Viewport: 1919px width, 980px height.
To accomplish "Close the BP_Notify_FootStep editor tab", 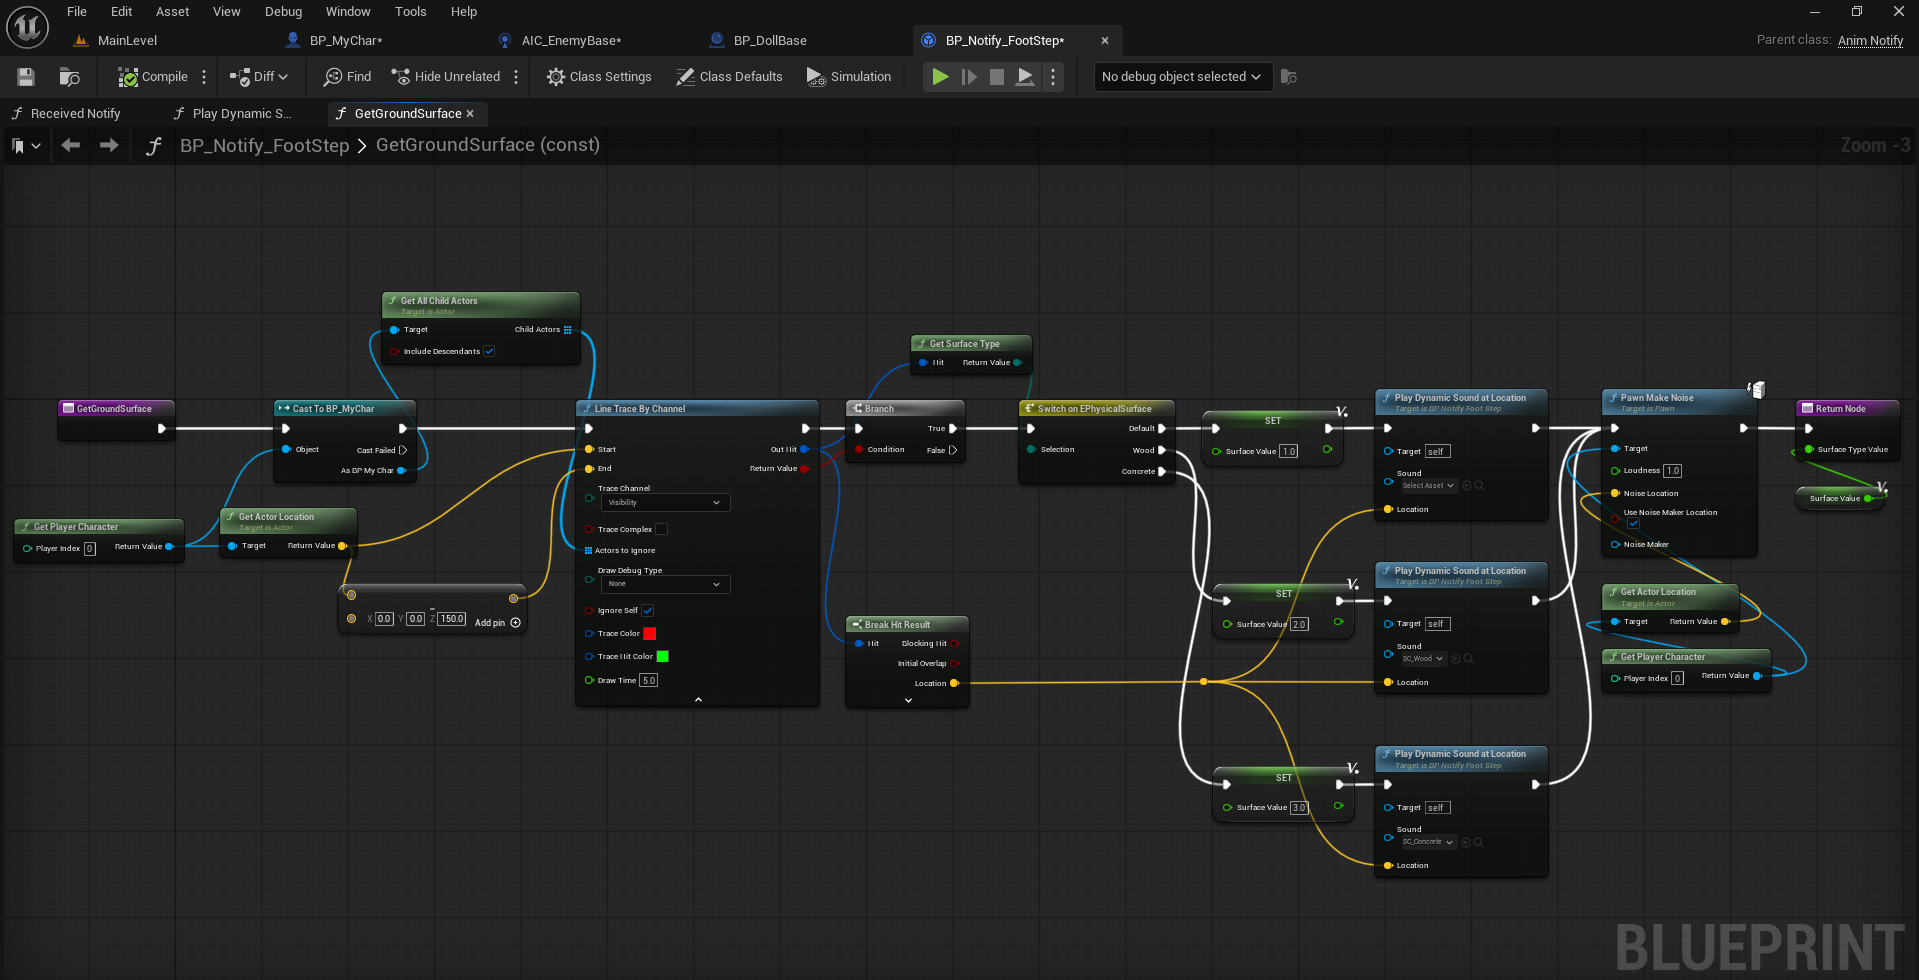I will 1105,41.
